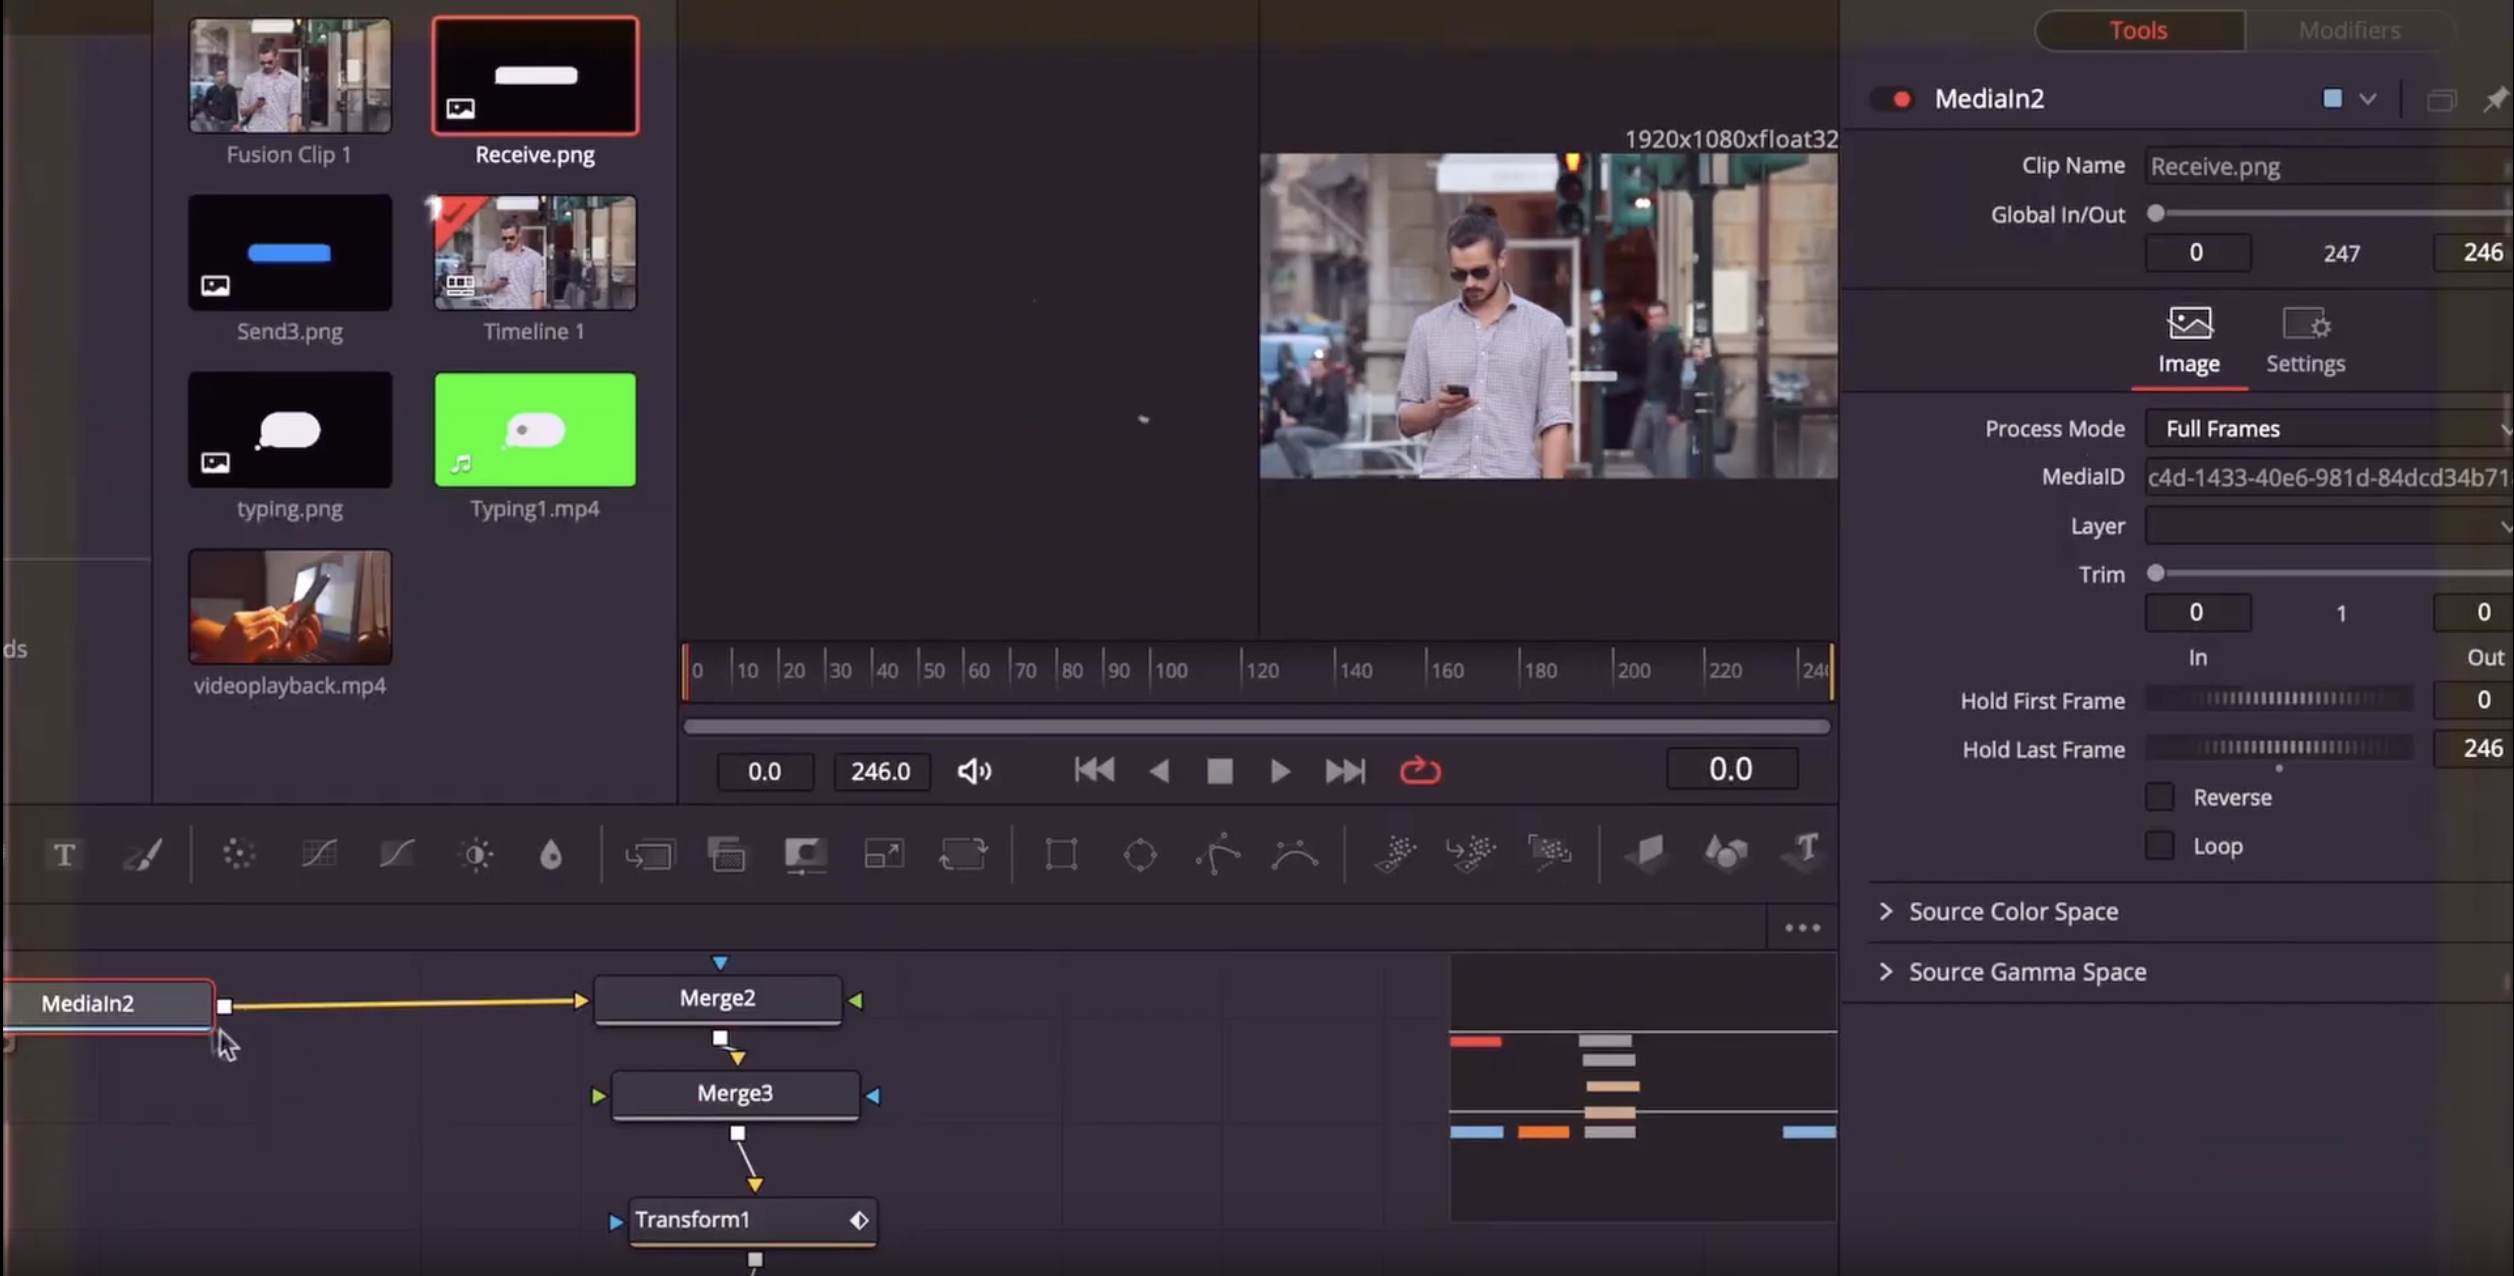Select the MediaIn2 node
The width and height of the screenshot is (2514, 1276).
tap(108, 1004)
